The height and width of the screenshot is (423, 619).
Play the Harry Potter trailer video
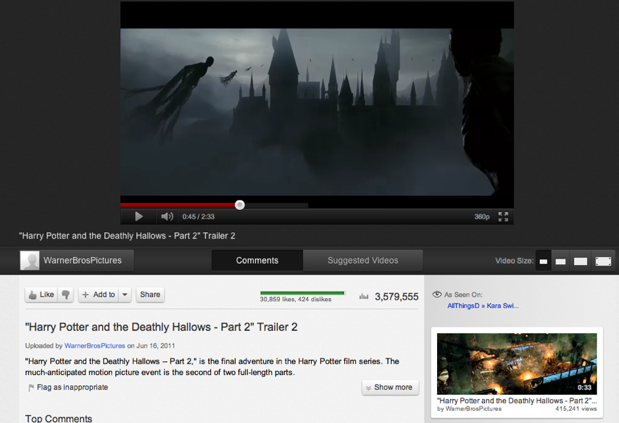[139, 216]
